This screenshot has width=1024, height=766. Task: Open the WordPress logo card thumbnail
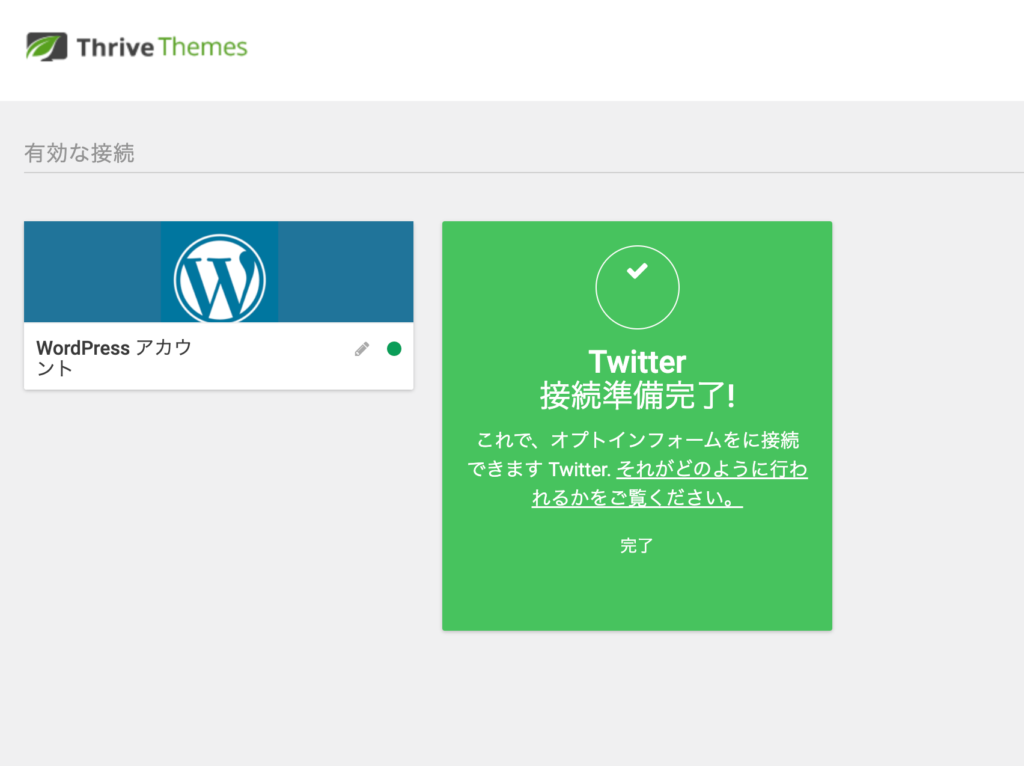[x=219, y=272]
